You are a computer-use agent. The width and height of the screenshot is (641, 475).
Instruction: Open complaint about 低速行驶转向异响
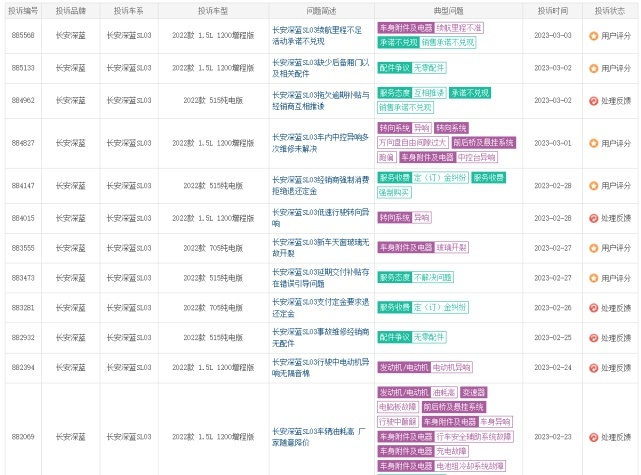[320, 217]
